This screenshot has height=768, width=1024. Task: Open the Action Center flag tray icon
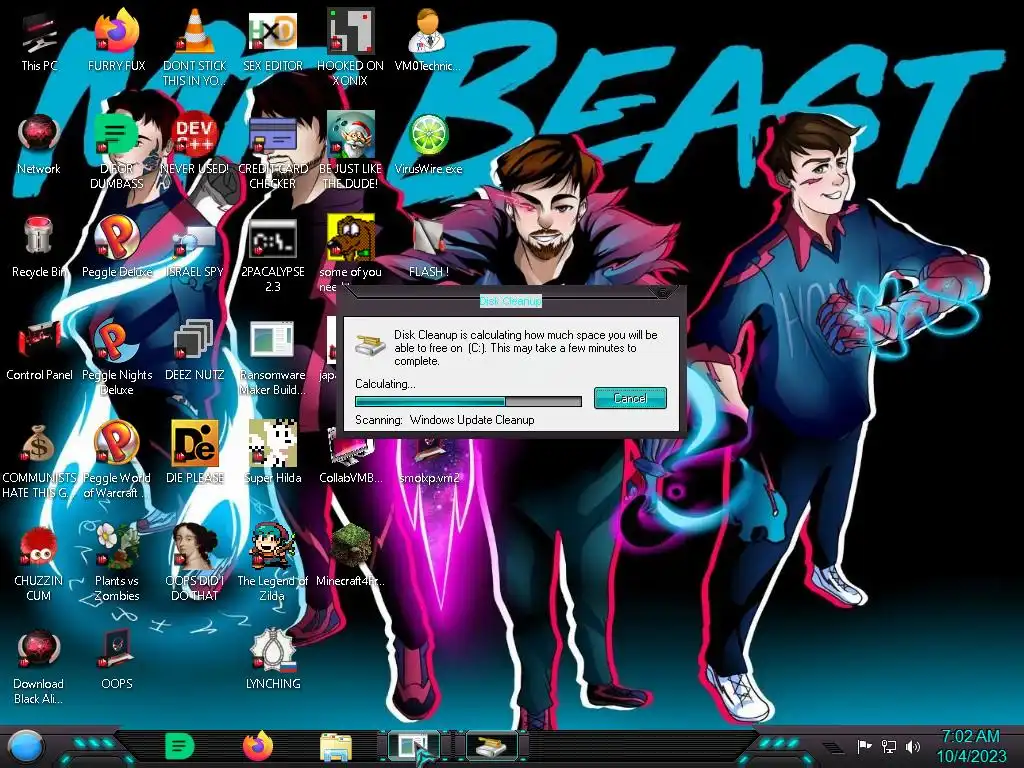(x=864, y=746)
